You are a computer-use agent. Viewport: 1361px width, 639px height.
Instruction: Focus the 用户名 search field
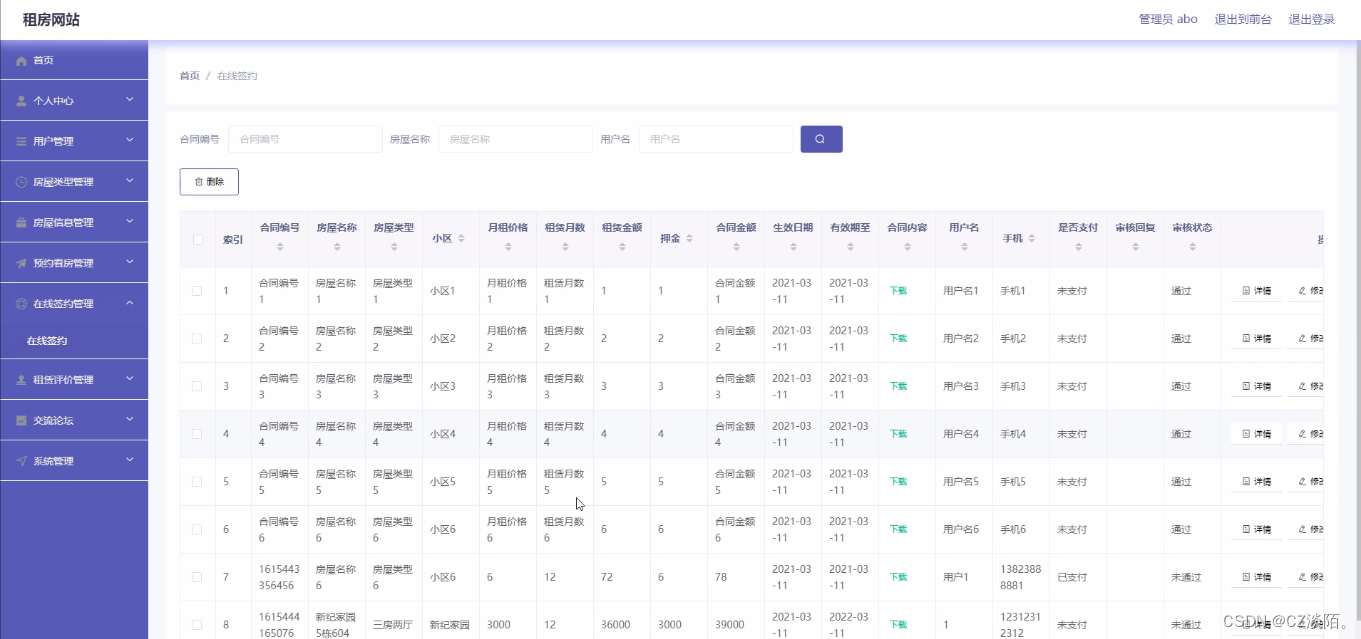(x=716, y=139)
